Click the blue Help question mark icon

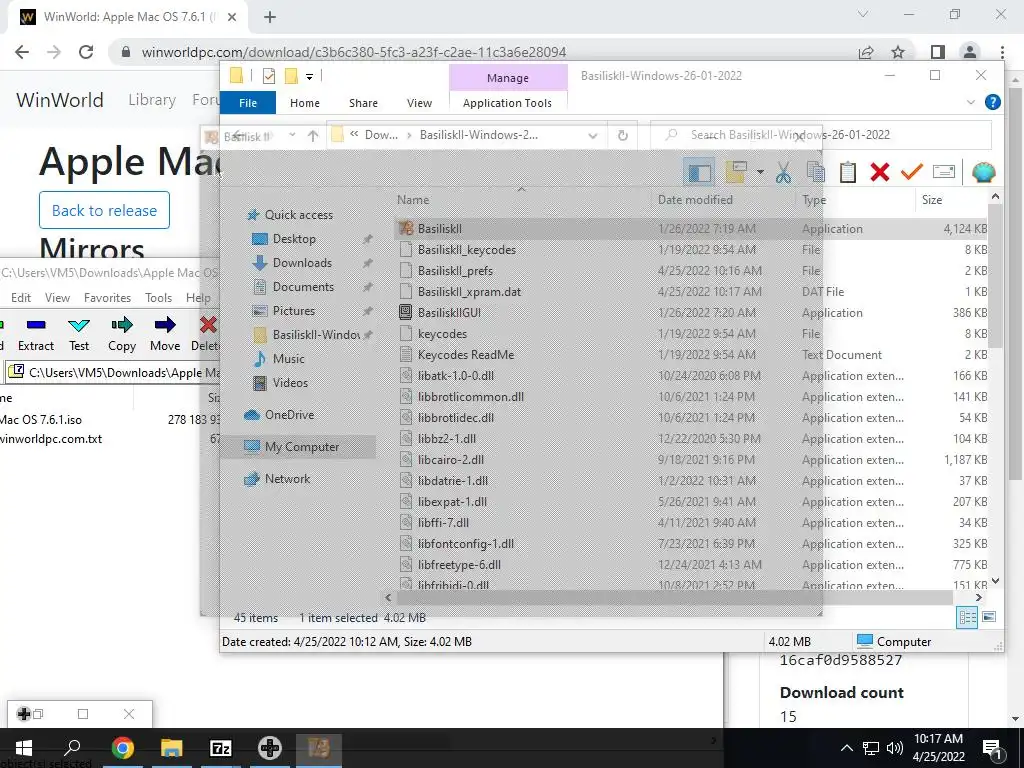pyautogui.click(x=993, y=102)
